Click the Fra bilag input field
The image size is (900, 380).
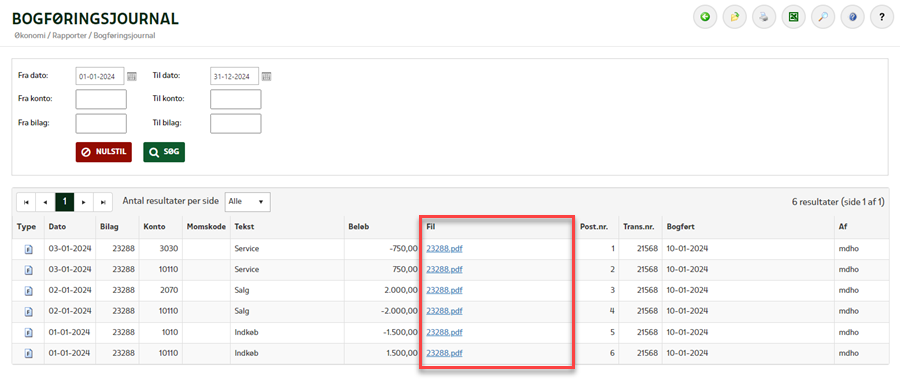point(101,123)
